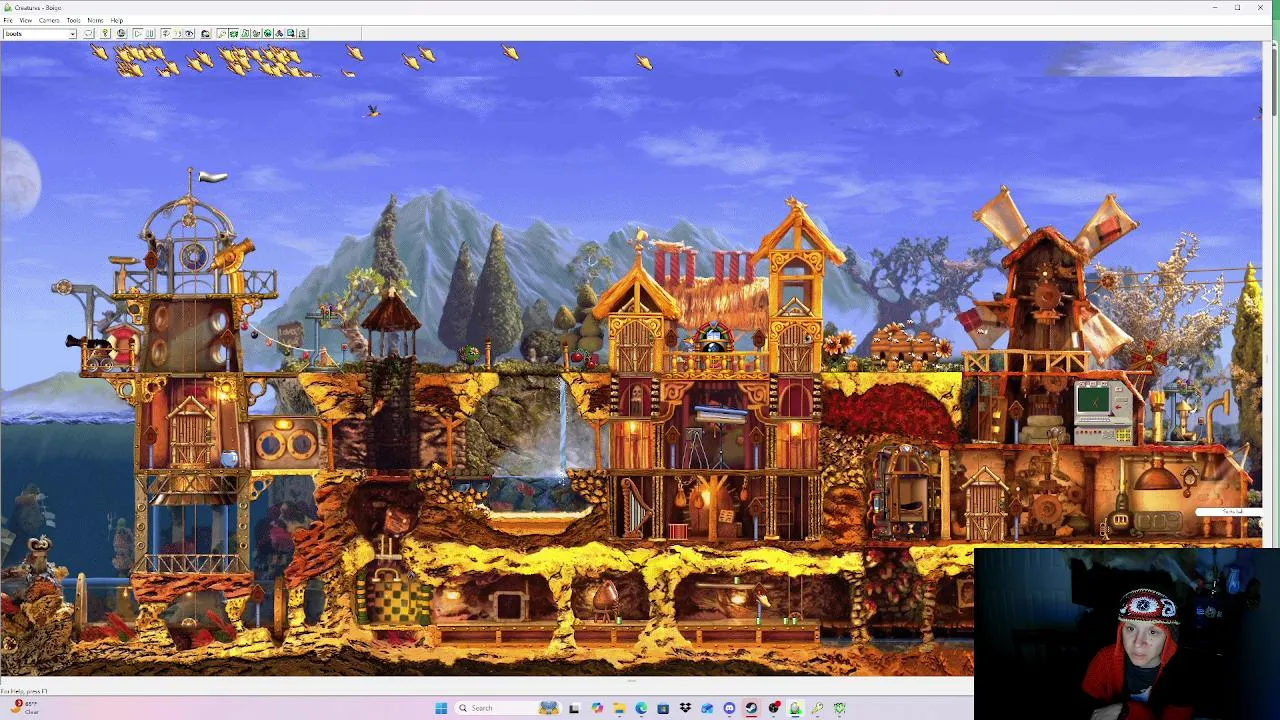
Task: Open Dropbox from the taskbar
Action: 685,708
